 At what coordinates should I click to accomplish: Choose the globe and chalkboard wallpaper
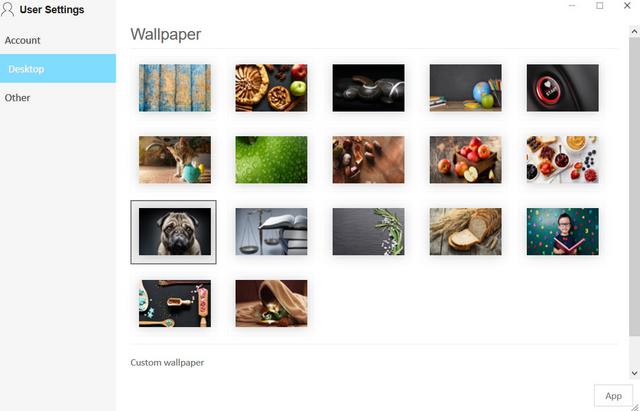[466, 88]
